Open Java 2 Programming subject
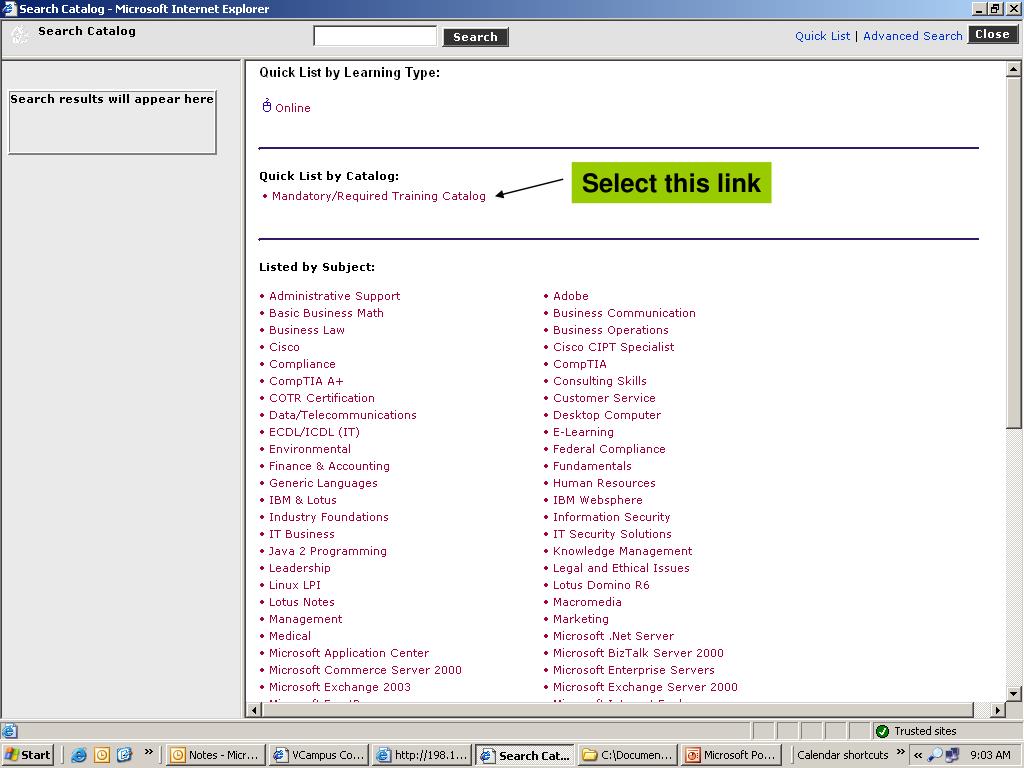Image resolution: width=1024 pixels, height=768 pixels. point(328,551)
